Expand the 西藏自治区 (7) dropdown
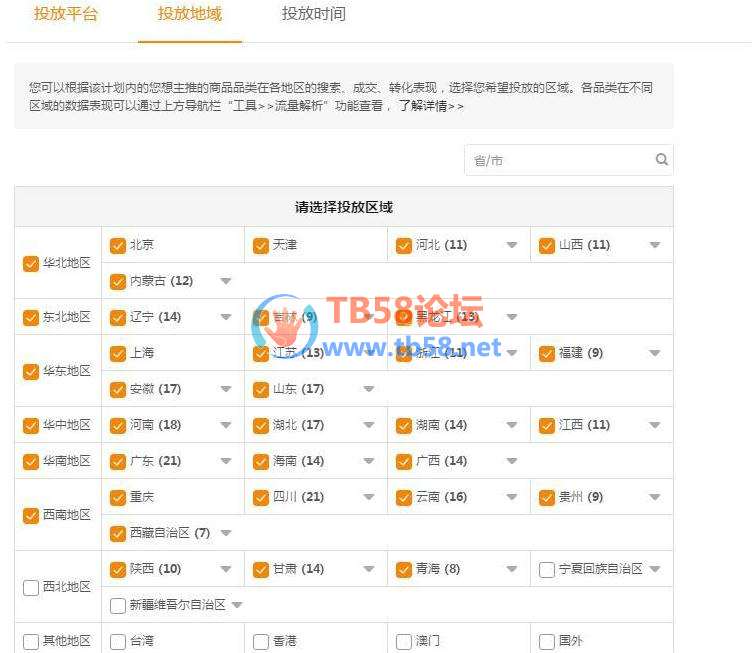Viewport: 755px width, 653px height. (x=226, y=534)
